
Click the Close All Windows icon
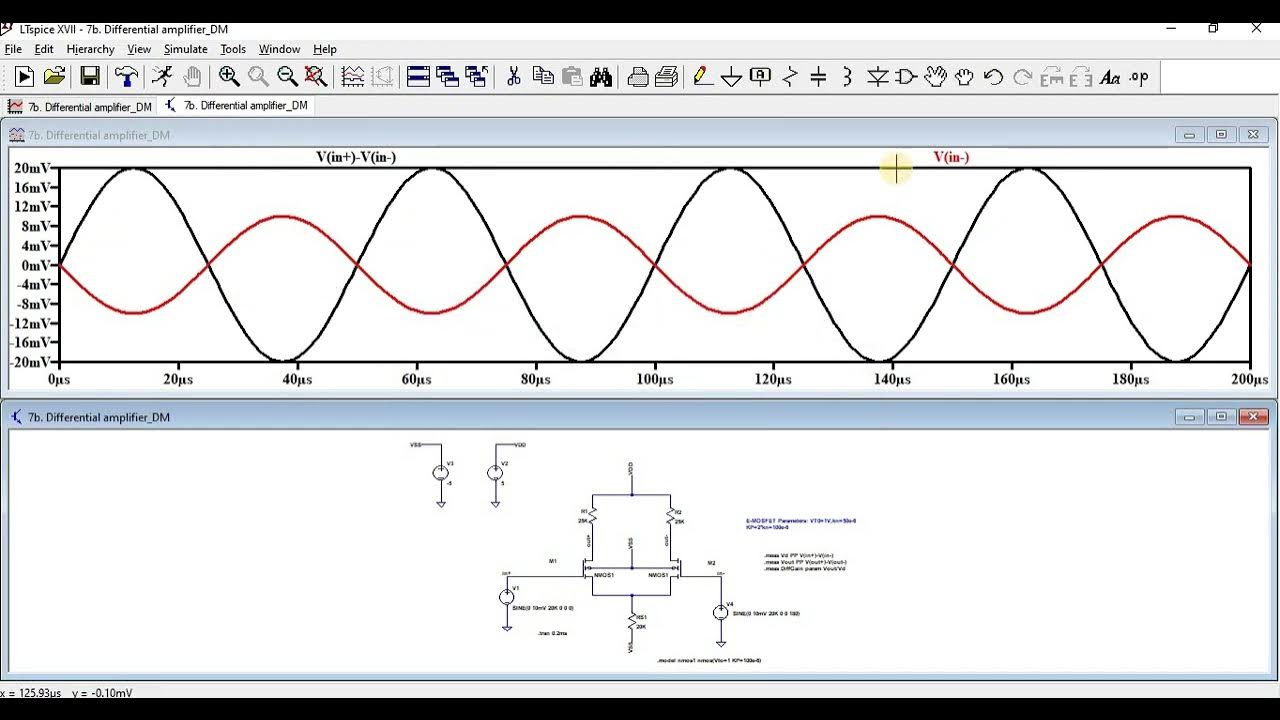pyautogui.click(x=477, y=76)
